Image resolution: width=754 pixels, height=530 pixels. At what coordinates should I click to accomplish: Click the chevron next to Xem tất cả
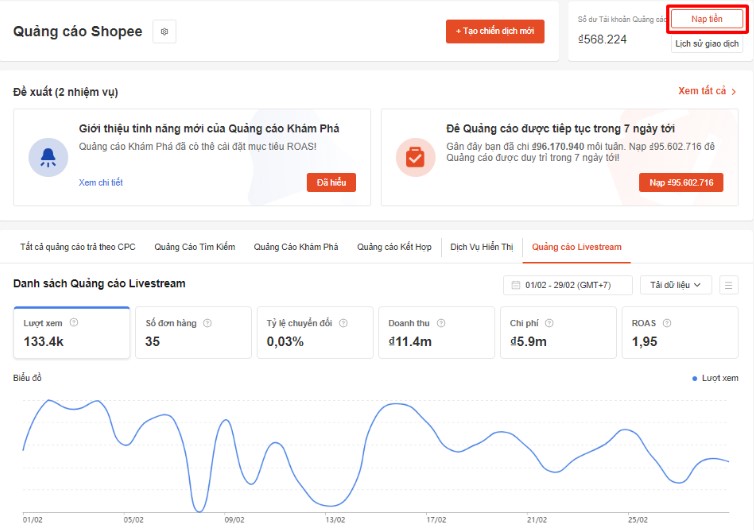pos(733,91)
